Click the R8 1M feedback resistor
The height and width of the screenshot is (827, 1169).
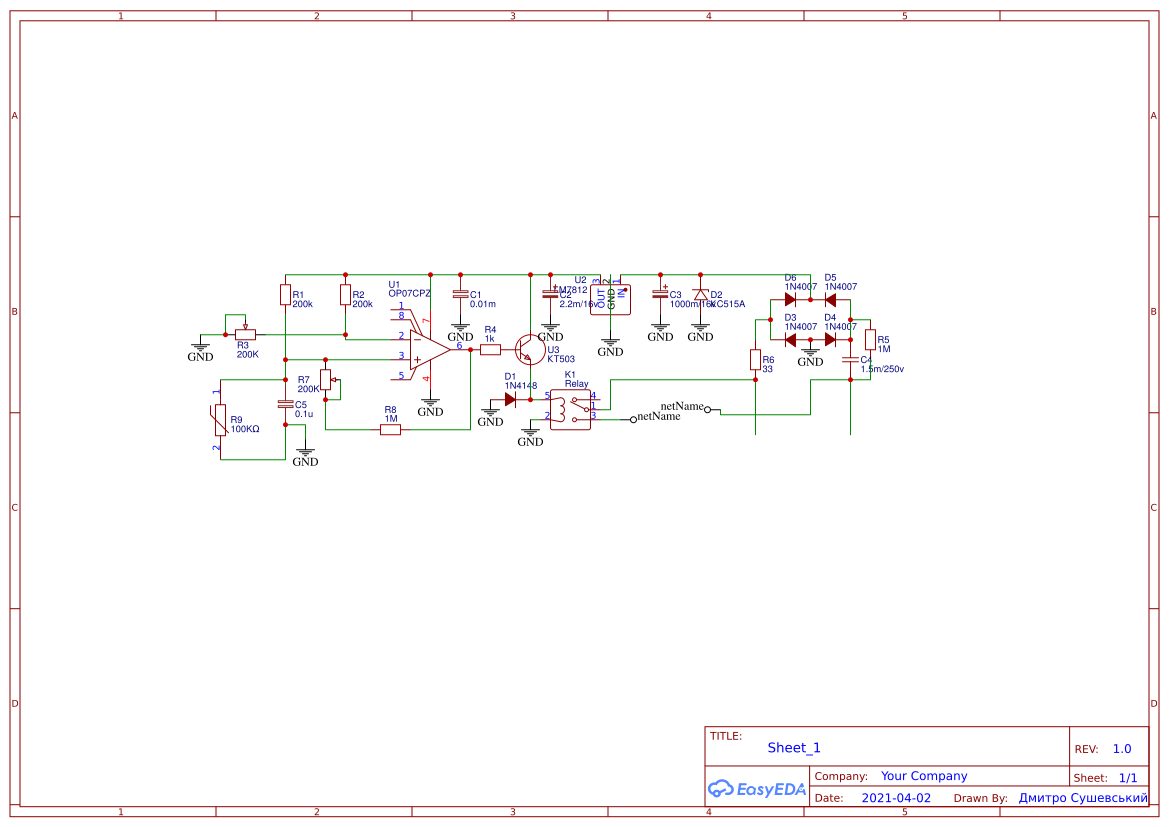tap(391, 430)
